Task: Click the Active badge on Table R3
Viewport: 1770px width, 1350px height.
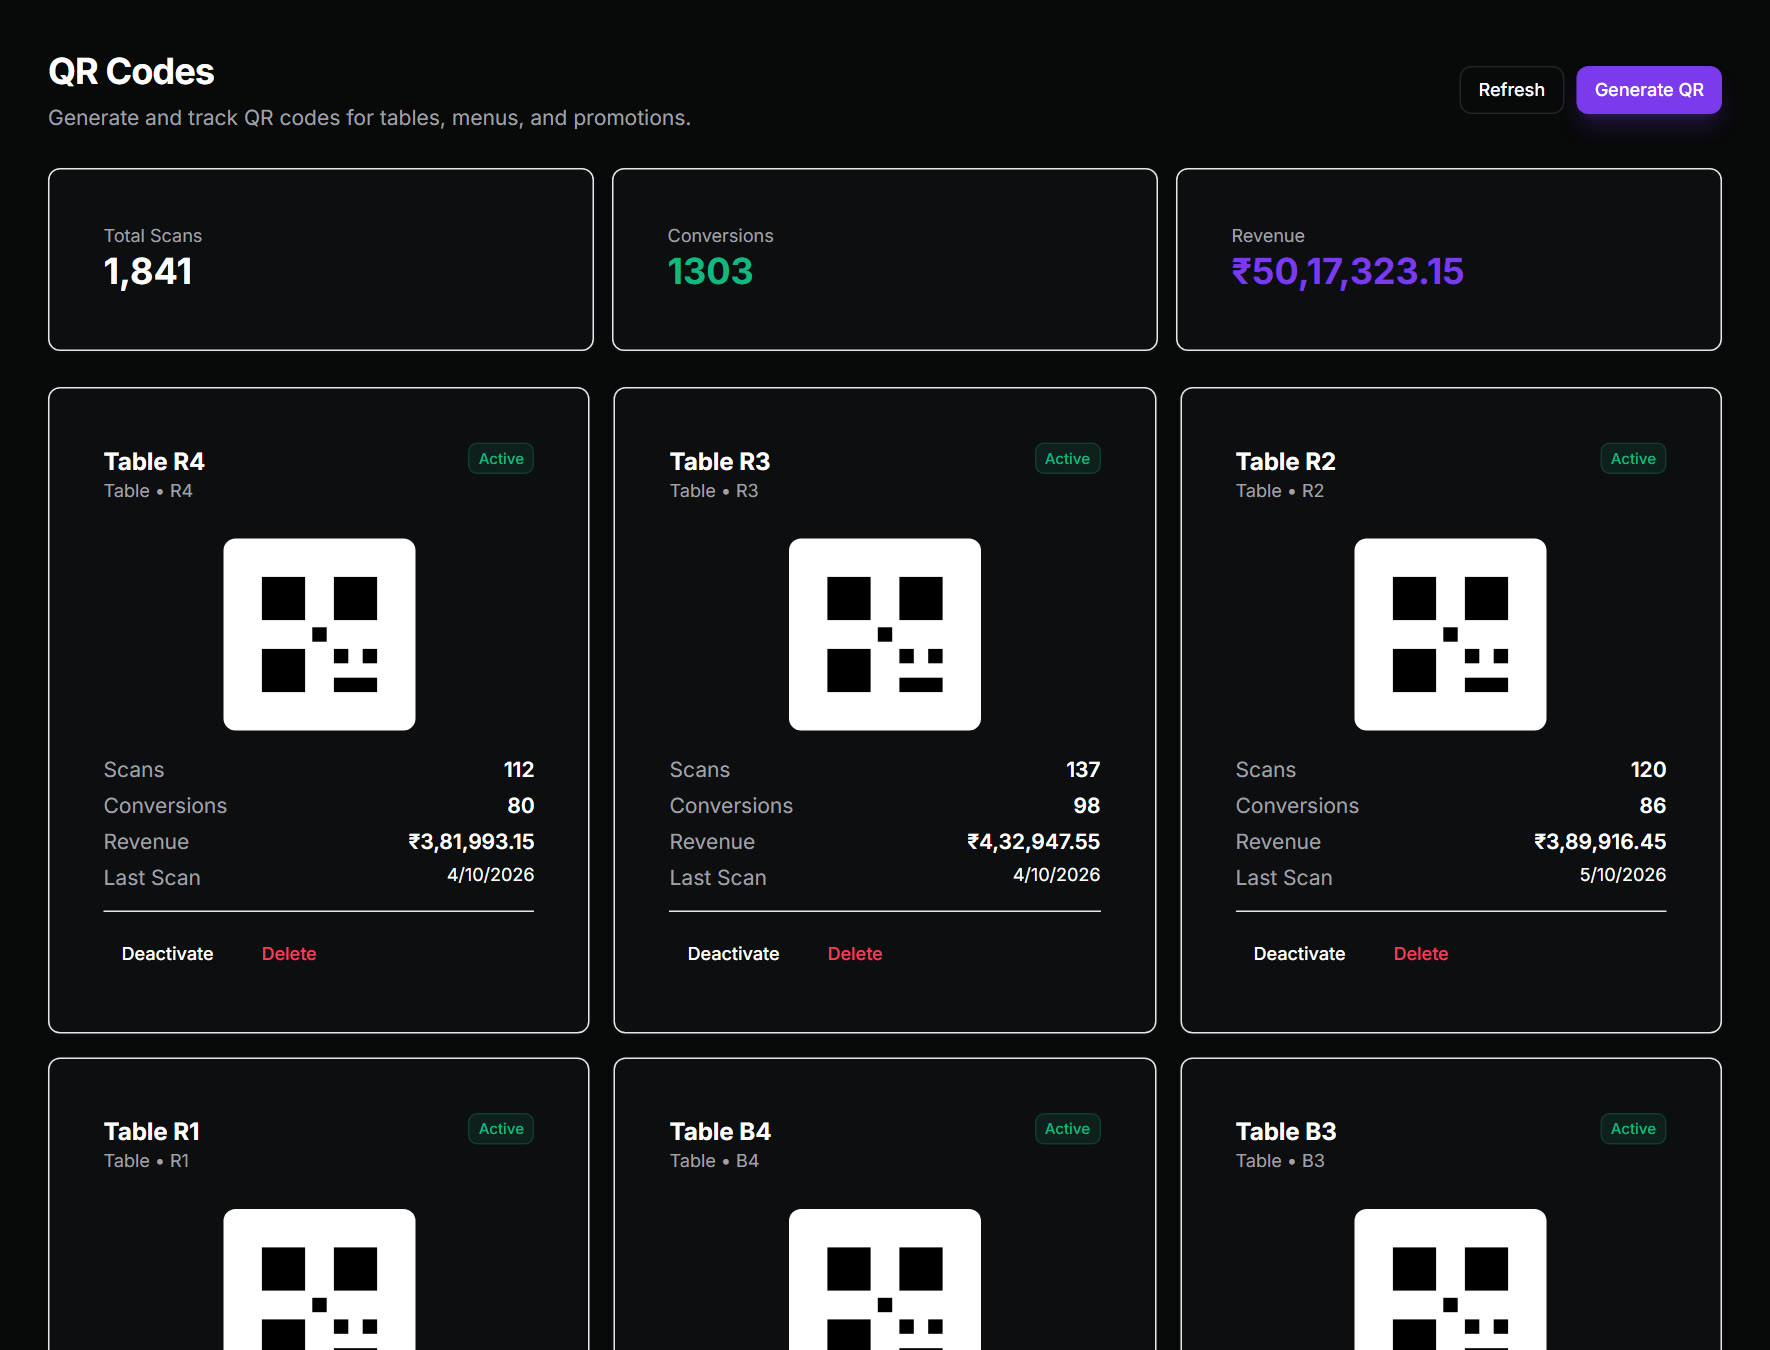Action: 1067,459
